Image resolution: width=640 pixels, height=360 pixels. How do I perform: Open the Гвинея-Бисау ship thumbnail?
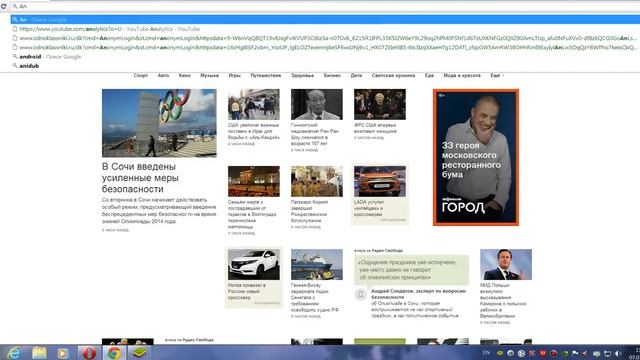pyautogui.click(x=317, y=264)
